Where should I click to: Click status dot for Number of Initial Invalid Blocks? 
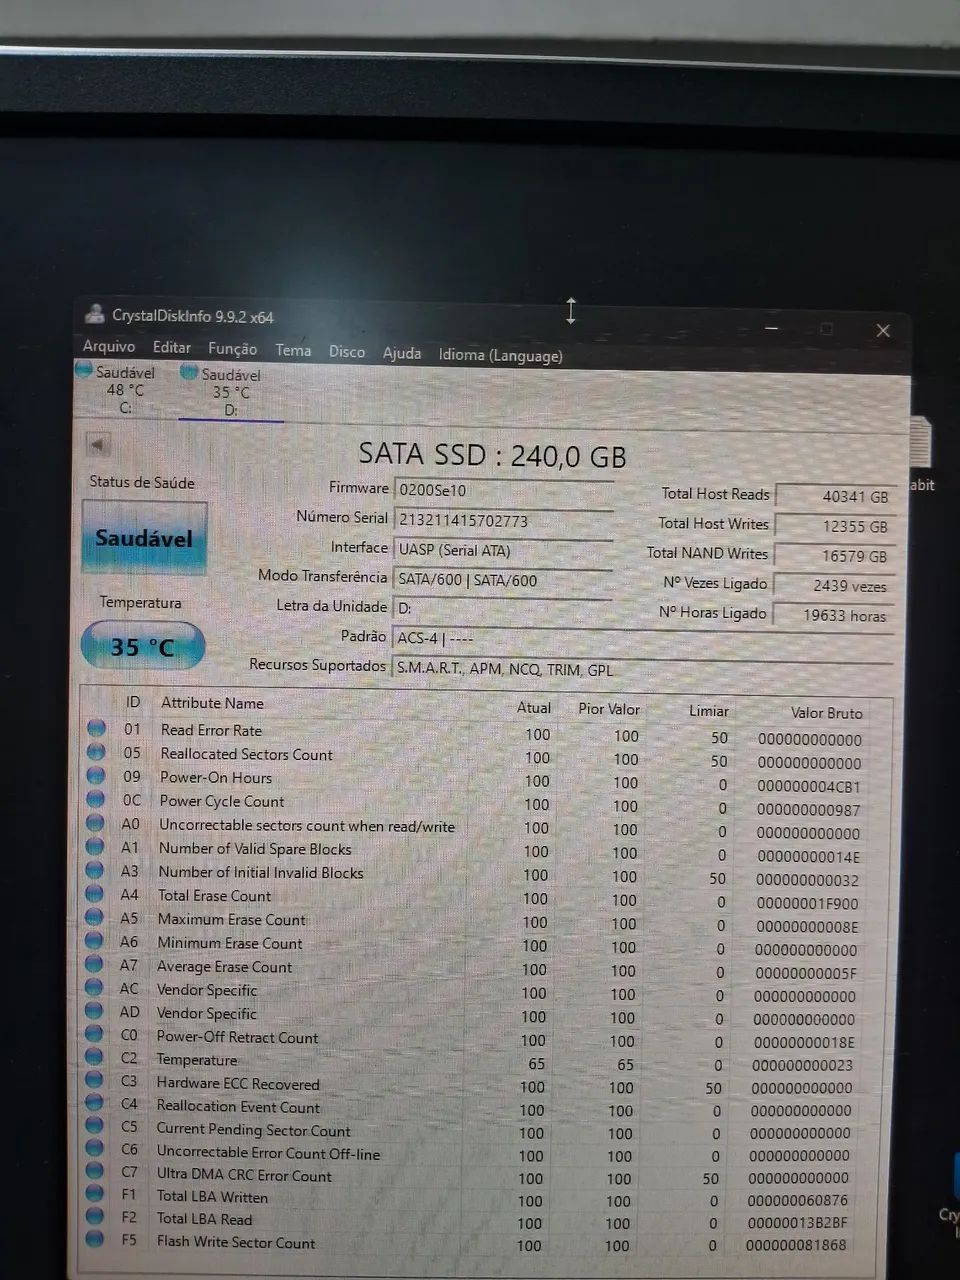pos(95,870)
